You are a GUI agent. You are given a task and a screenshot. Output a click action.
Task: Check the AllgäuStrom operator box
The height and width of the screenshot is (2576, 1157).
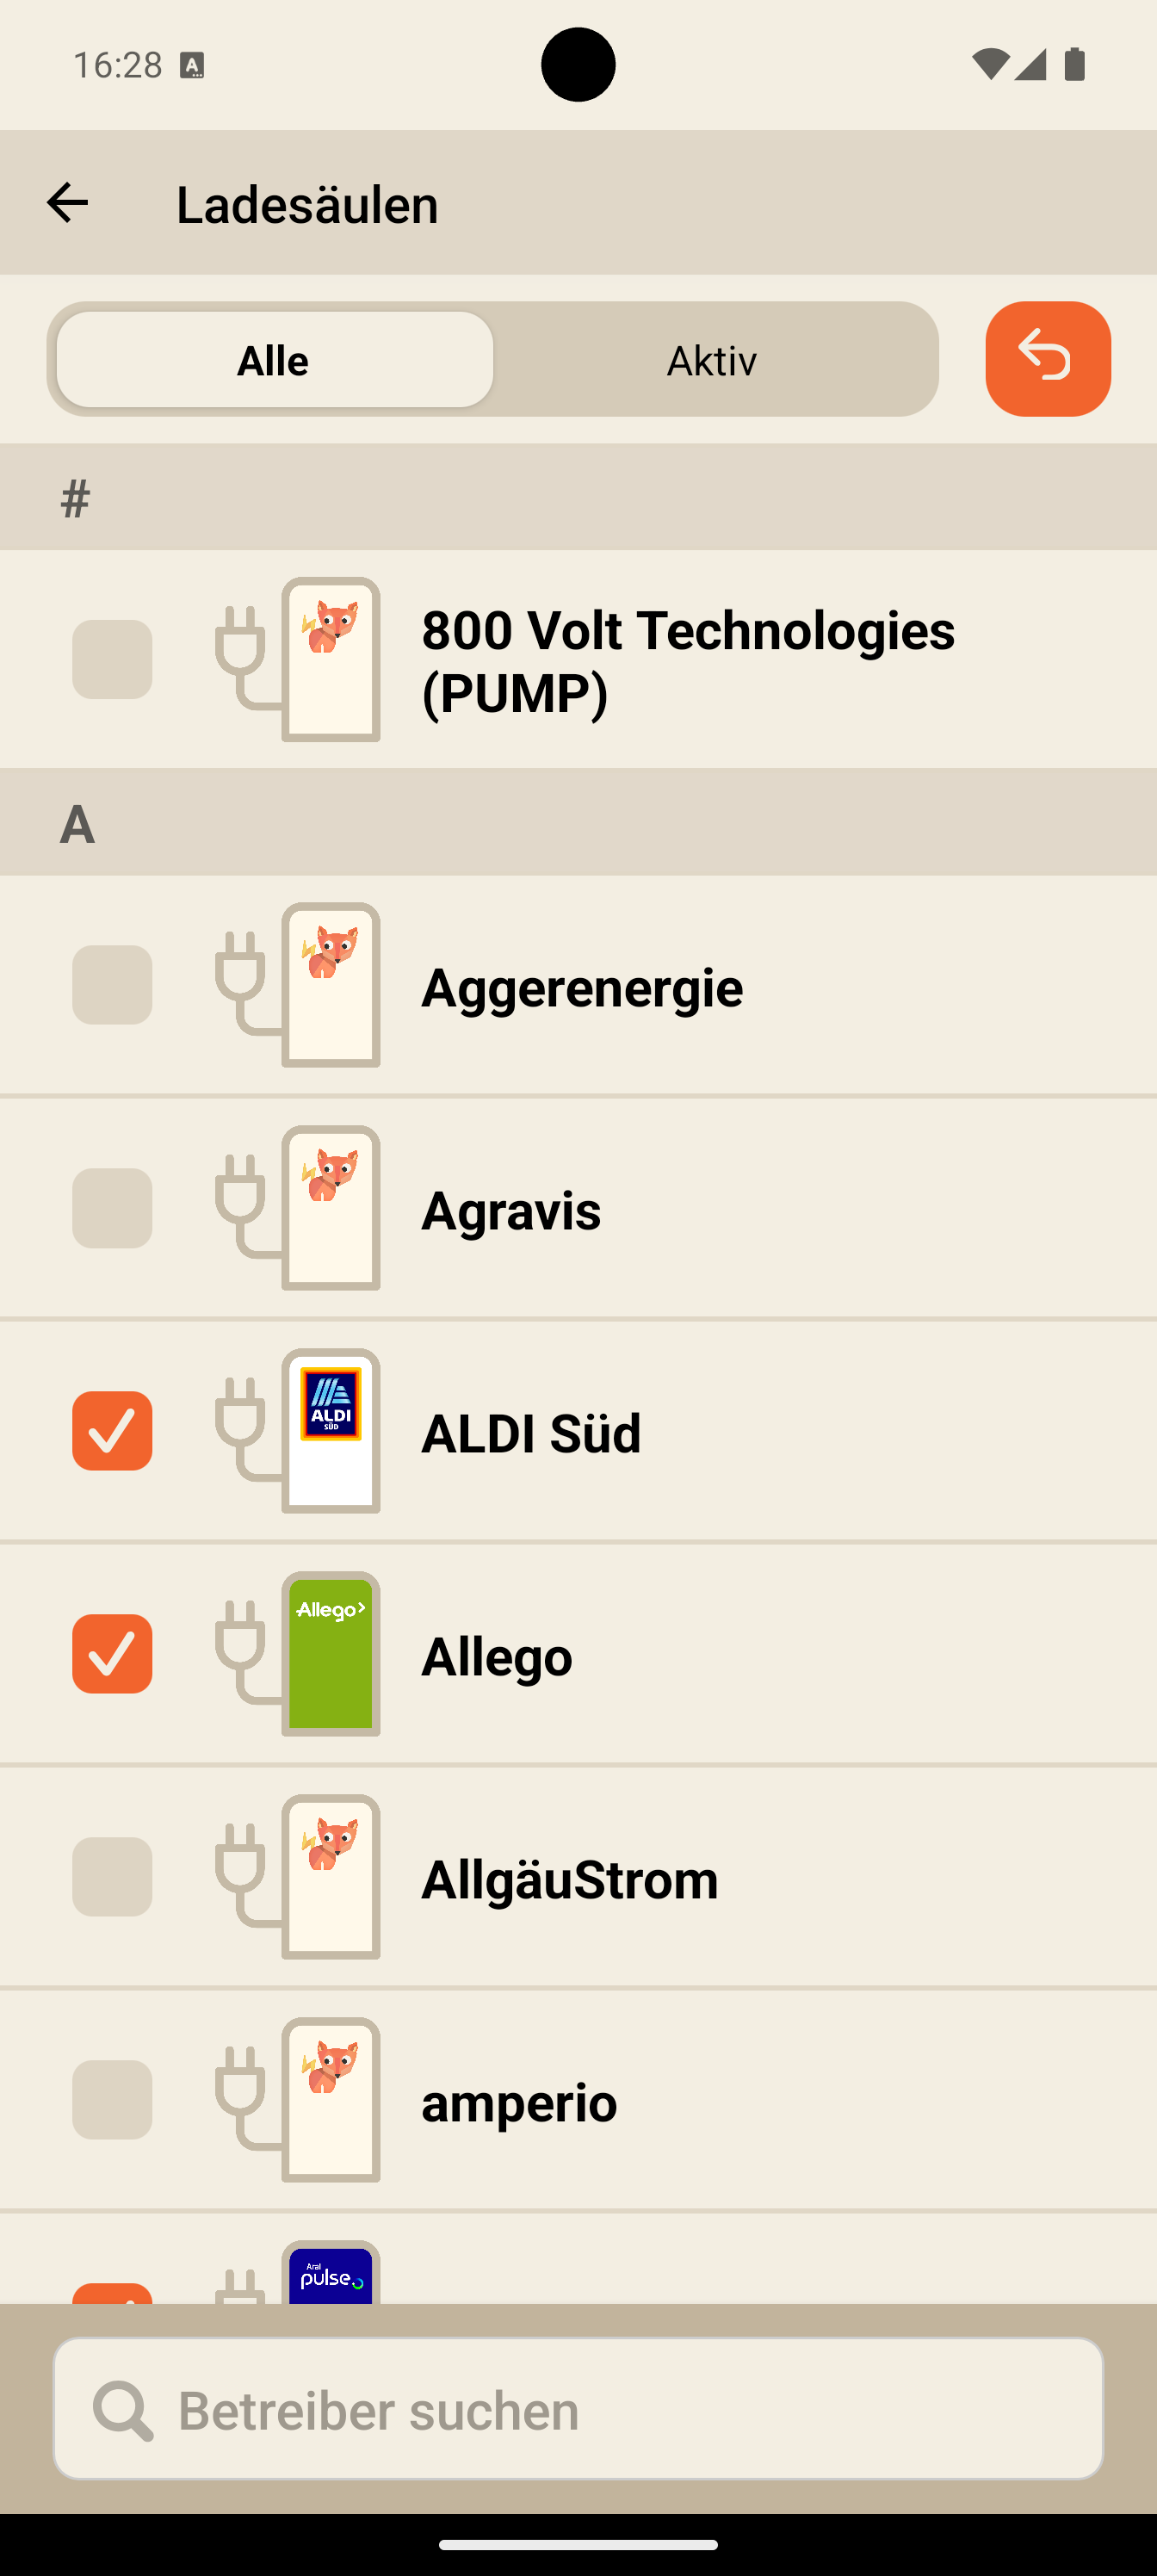click(112, 1877)
